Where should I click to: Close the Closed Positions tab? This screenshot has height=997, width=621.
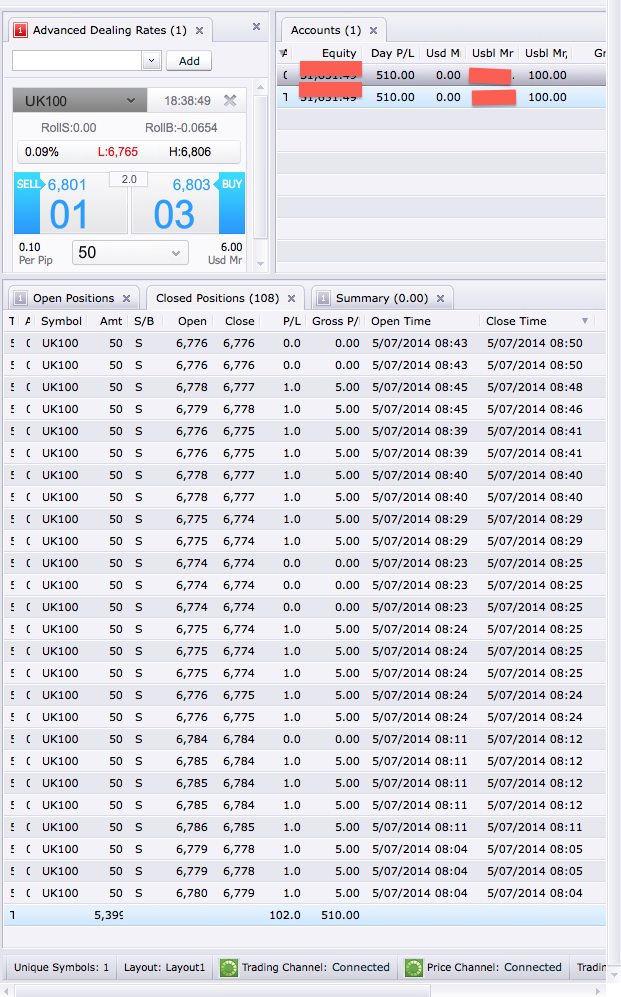[x=291, y=298]
